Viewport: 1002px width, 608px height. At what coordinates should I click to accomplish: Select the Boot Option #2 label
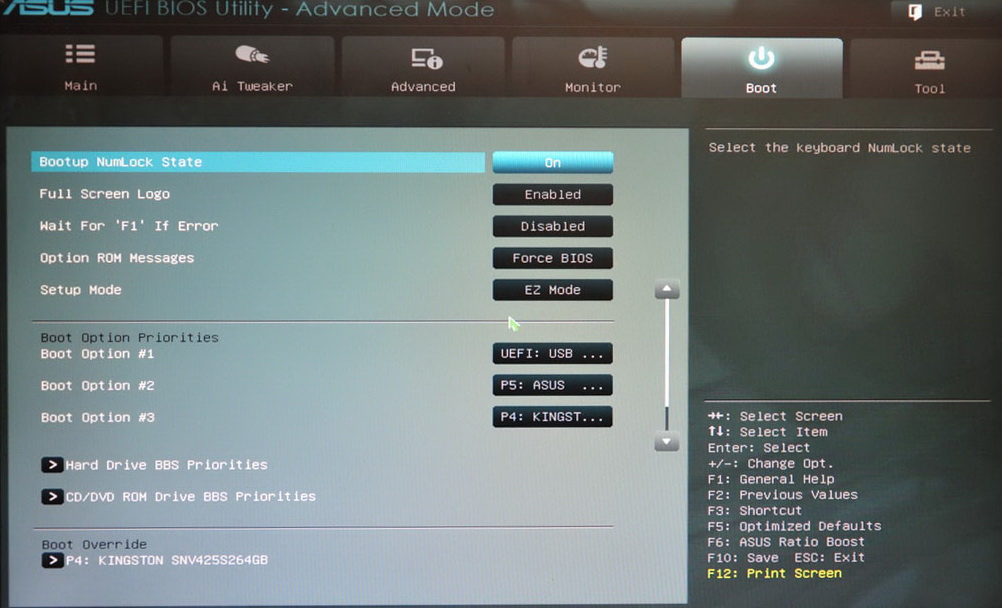click(x=97, y=386)
